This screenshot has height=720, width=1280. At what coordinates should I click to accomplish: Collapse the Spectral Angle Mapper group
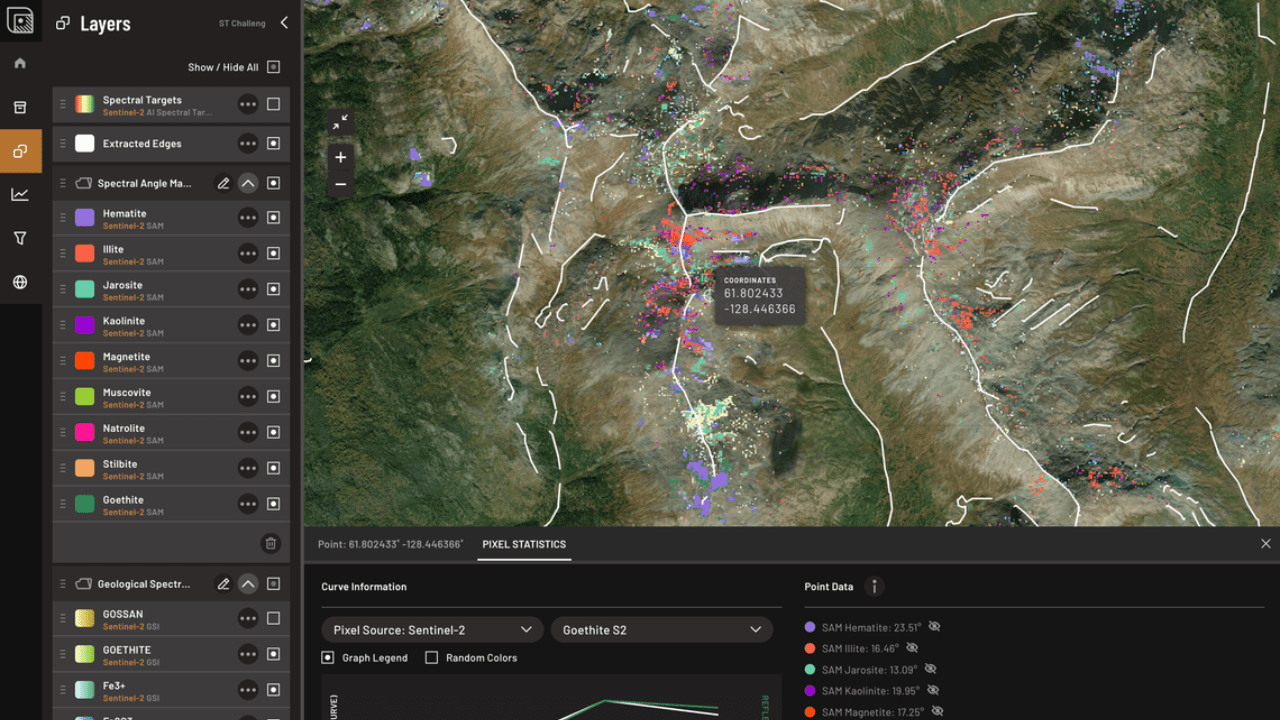point(248,183)
